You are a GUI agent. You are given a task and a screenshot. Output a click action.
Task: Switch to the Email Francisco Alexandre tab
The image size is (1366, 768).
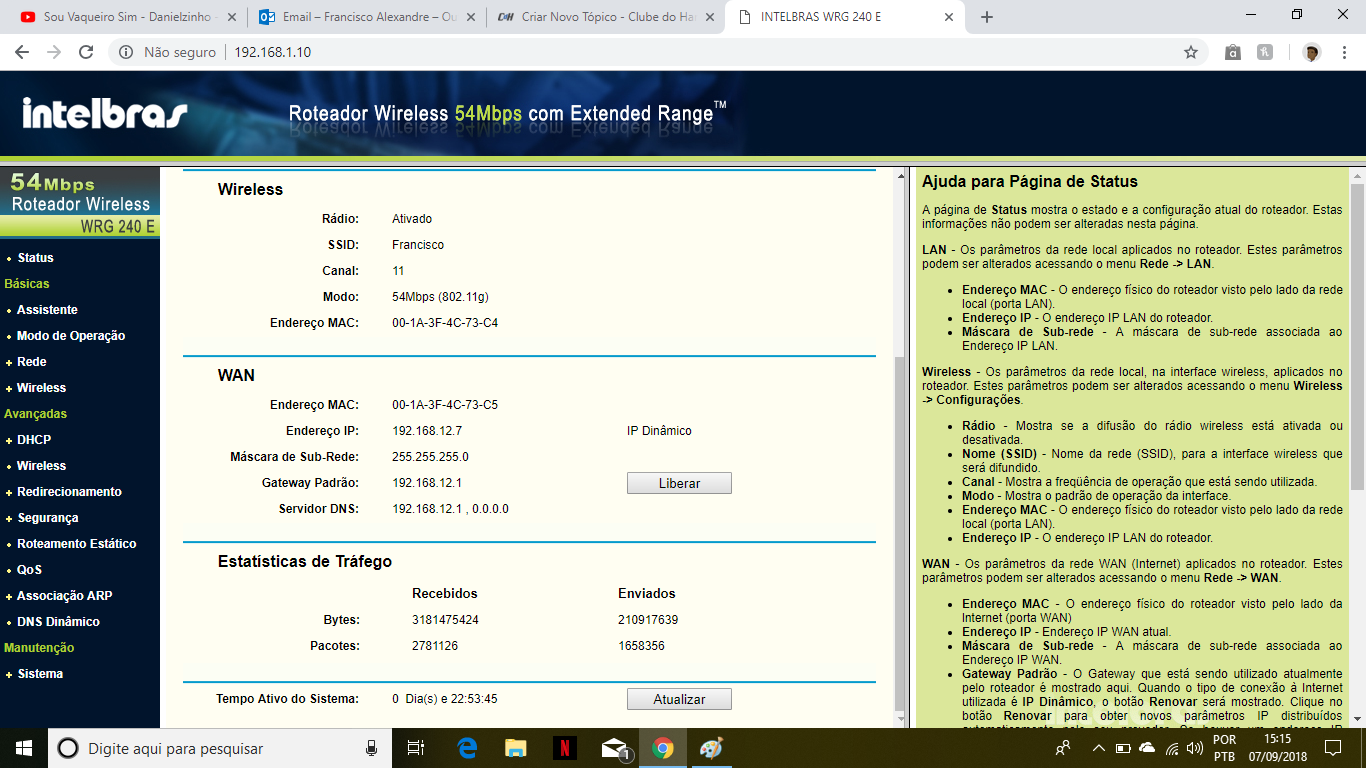pyautogui.click(x=366, y=17)
